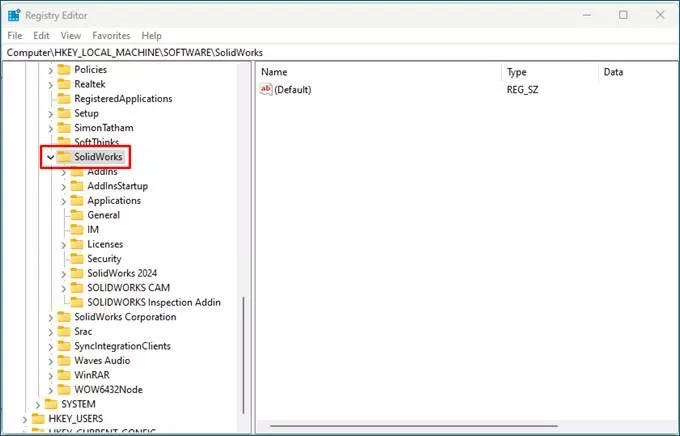The height and width of the screenshot is (436, 680).
Task: Click the SolidWorks 2024 folder icon
Action: (77, 273)
